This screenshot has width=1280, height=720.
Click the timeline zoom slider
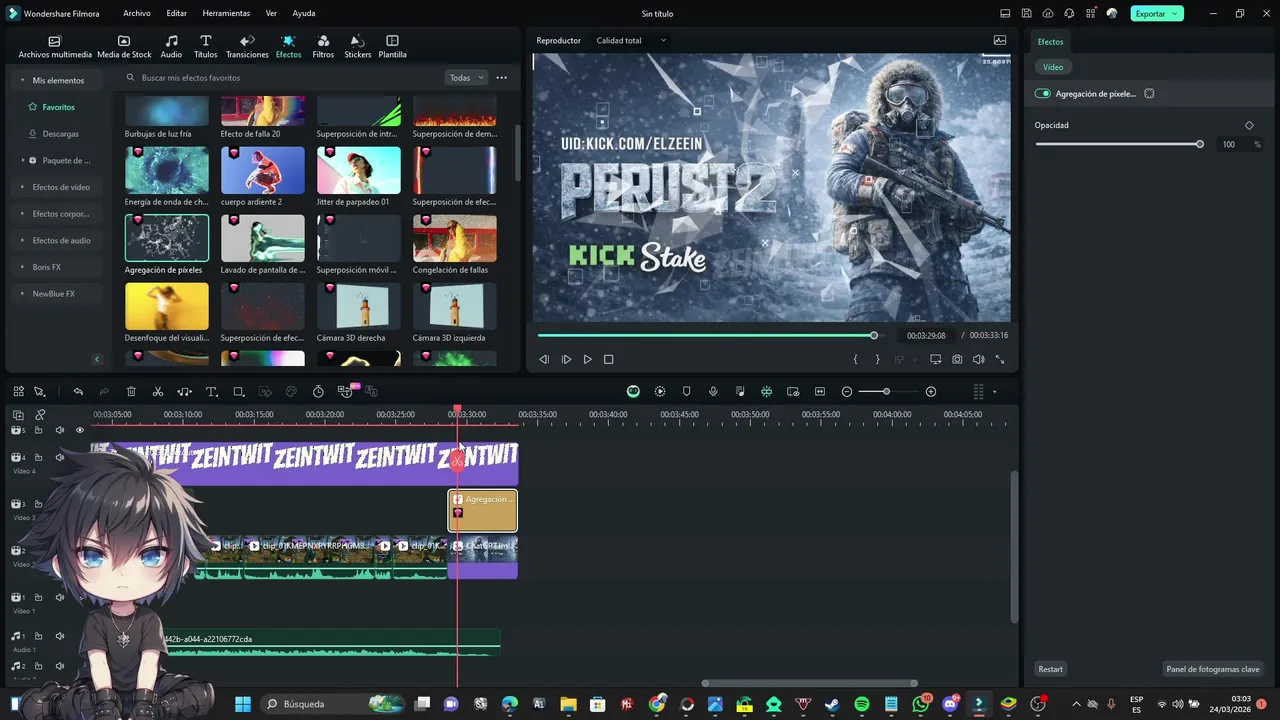(886, 392)
